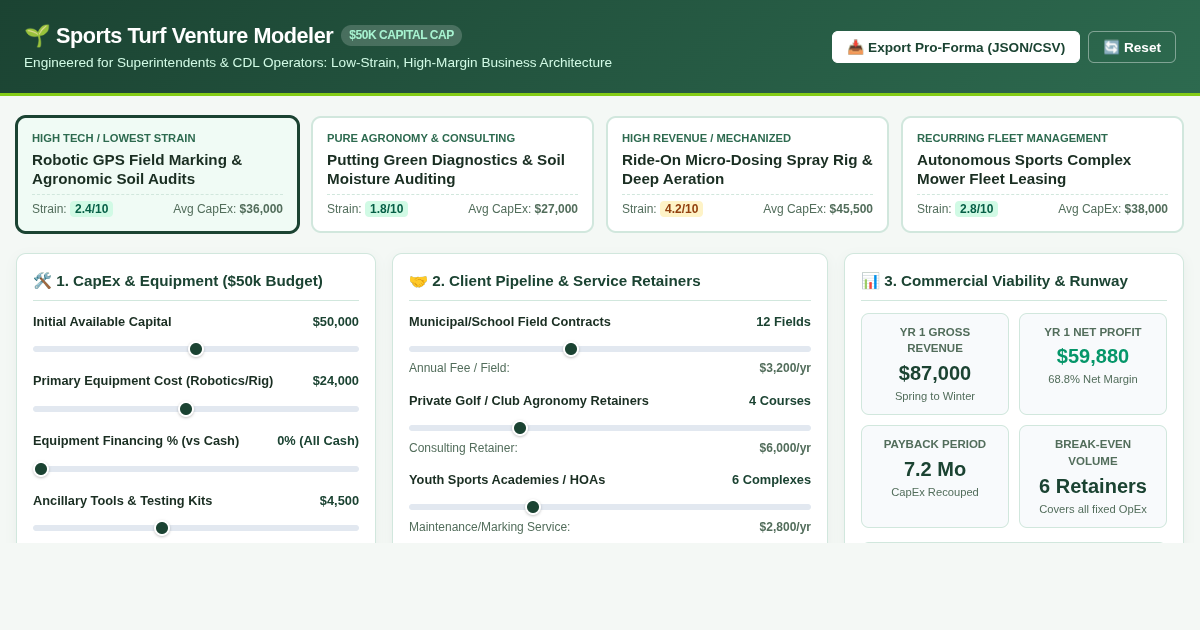Click the seedling logo icon in header
The image size is (1200, 630).
[x=37, y=36]
